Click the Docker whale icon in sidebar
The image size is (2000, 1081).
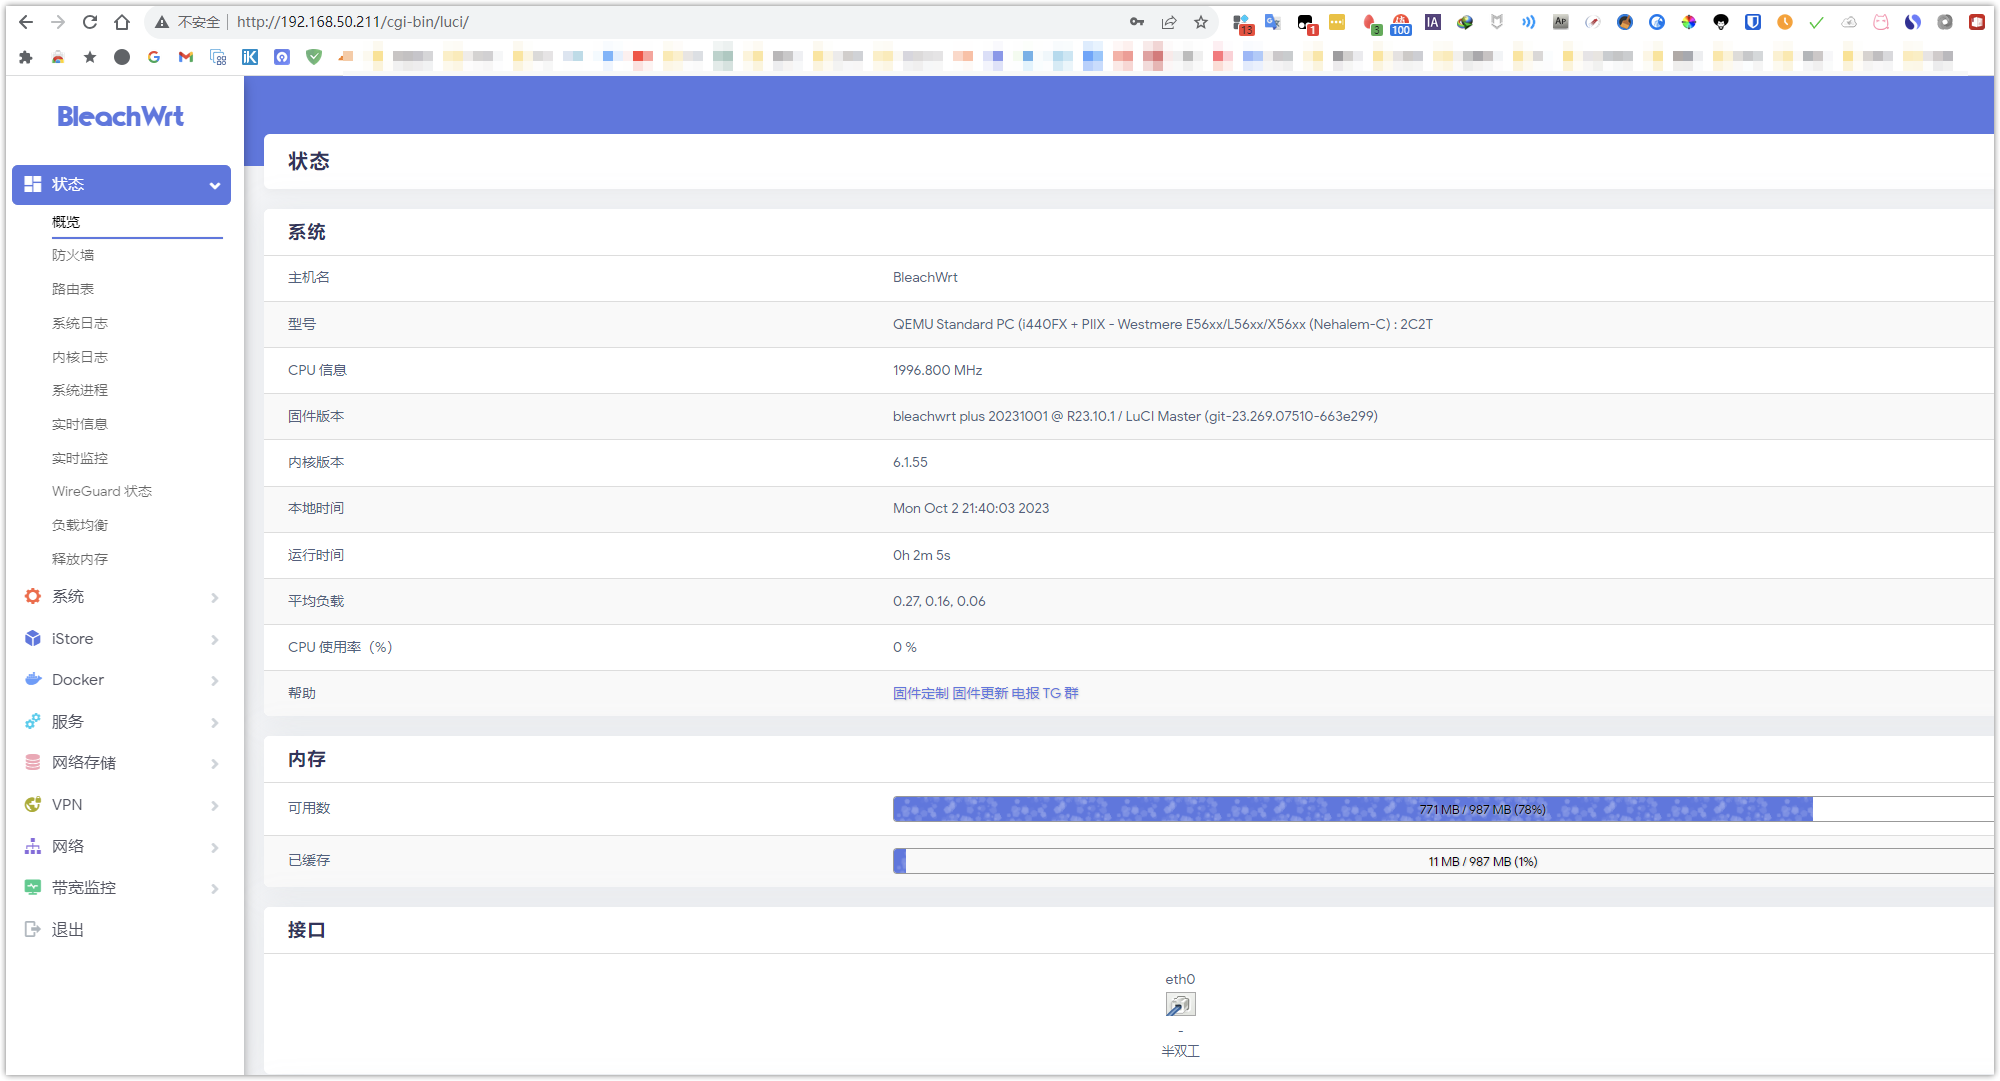(33, 679)
